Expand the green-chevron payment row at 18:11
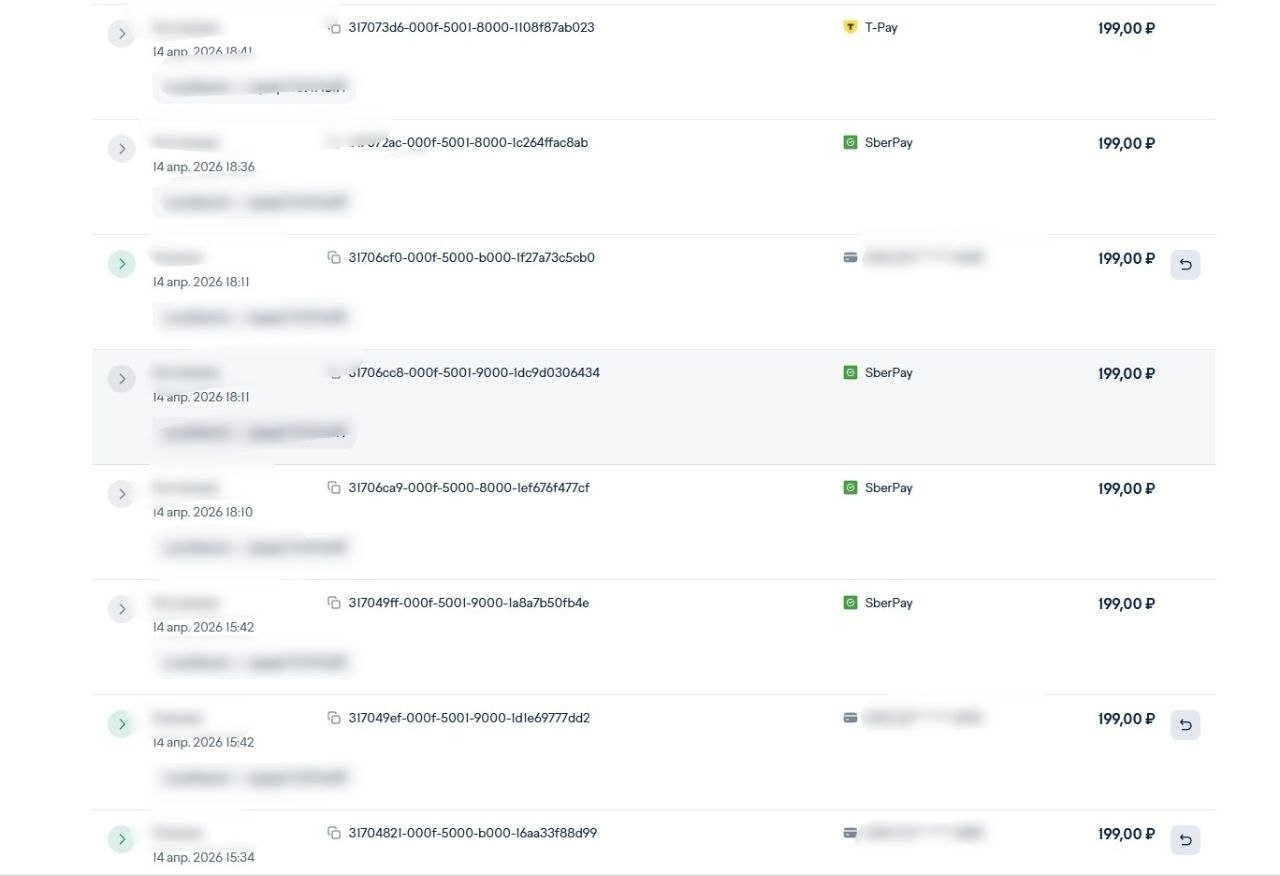 point(121,264)
